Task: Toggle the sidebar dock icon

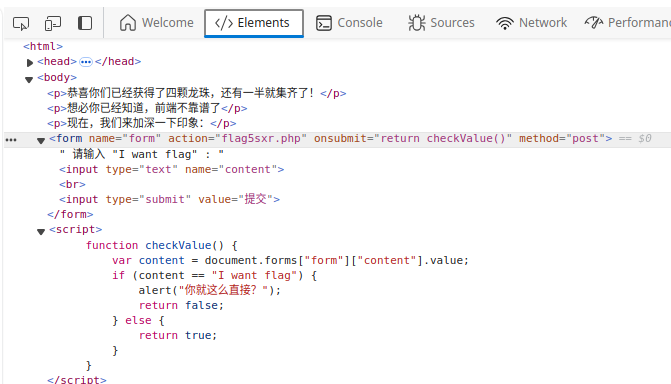Action: pyautogui.click(x=85, y=23)
